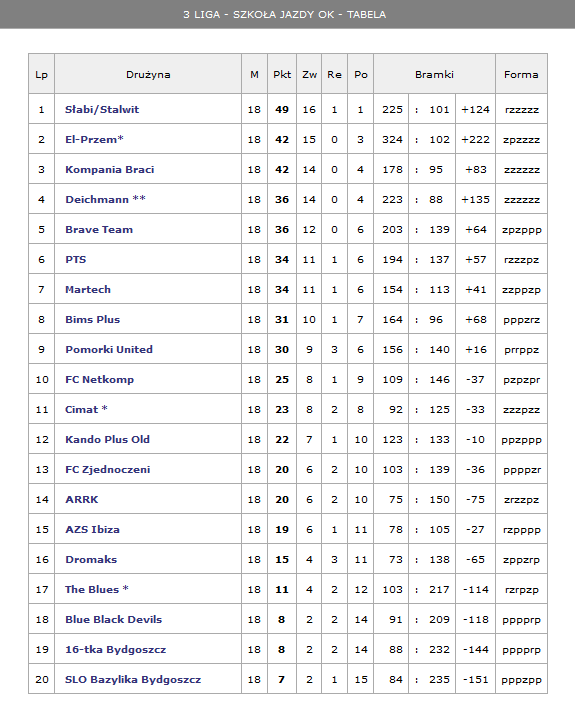Open the Słabi/Stalwit team link
The image size is (575, 718).
(x=102, y=109)
